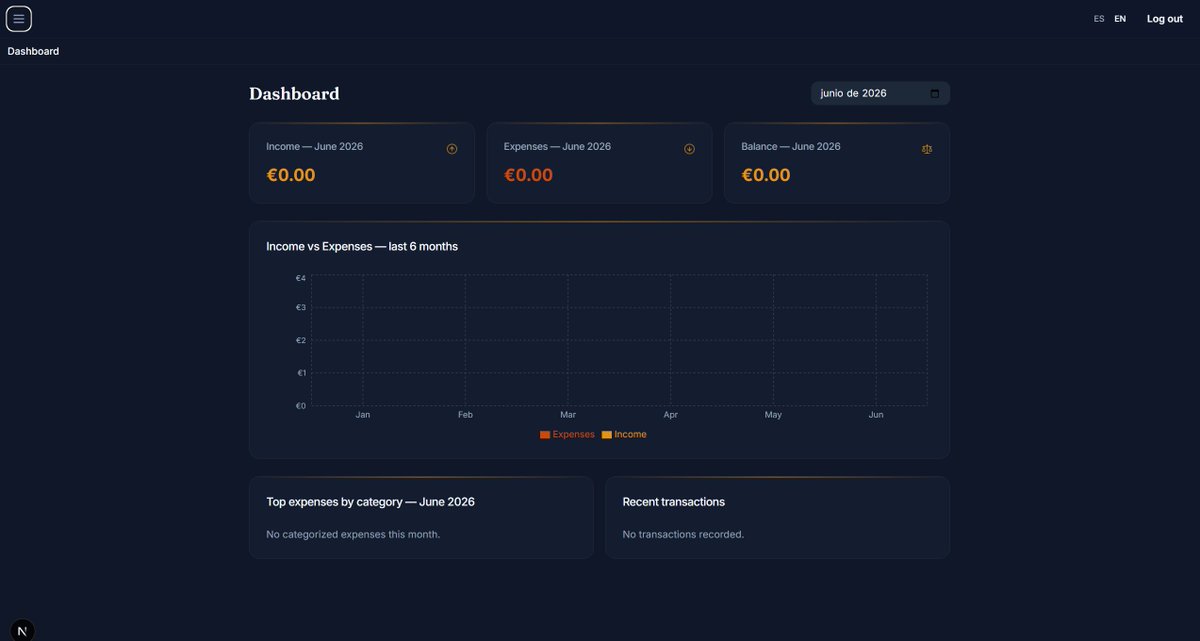Image resolution: width=1200 pixels, height=641 pixels.
Task: Click the Mar axis label
Action: tap(568, 414)
